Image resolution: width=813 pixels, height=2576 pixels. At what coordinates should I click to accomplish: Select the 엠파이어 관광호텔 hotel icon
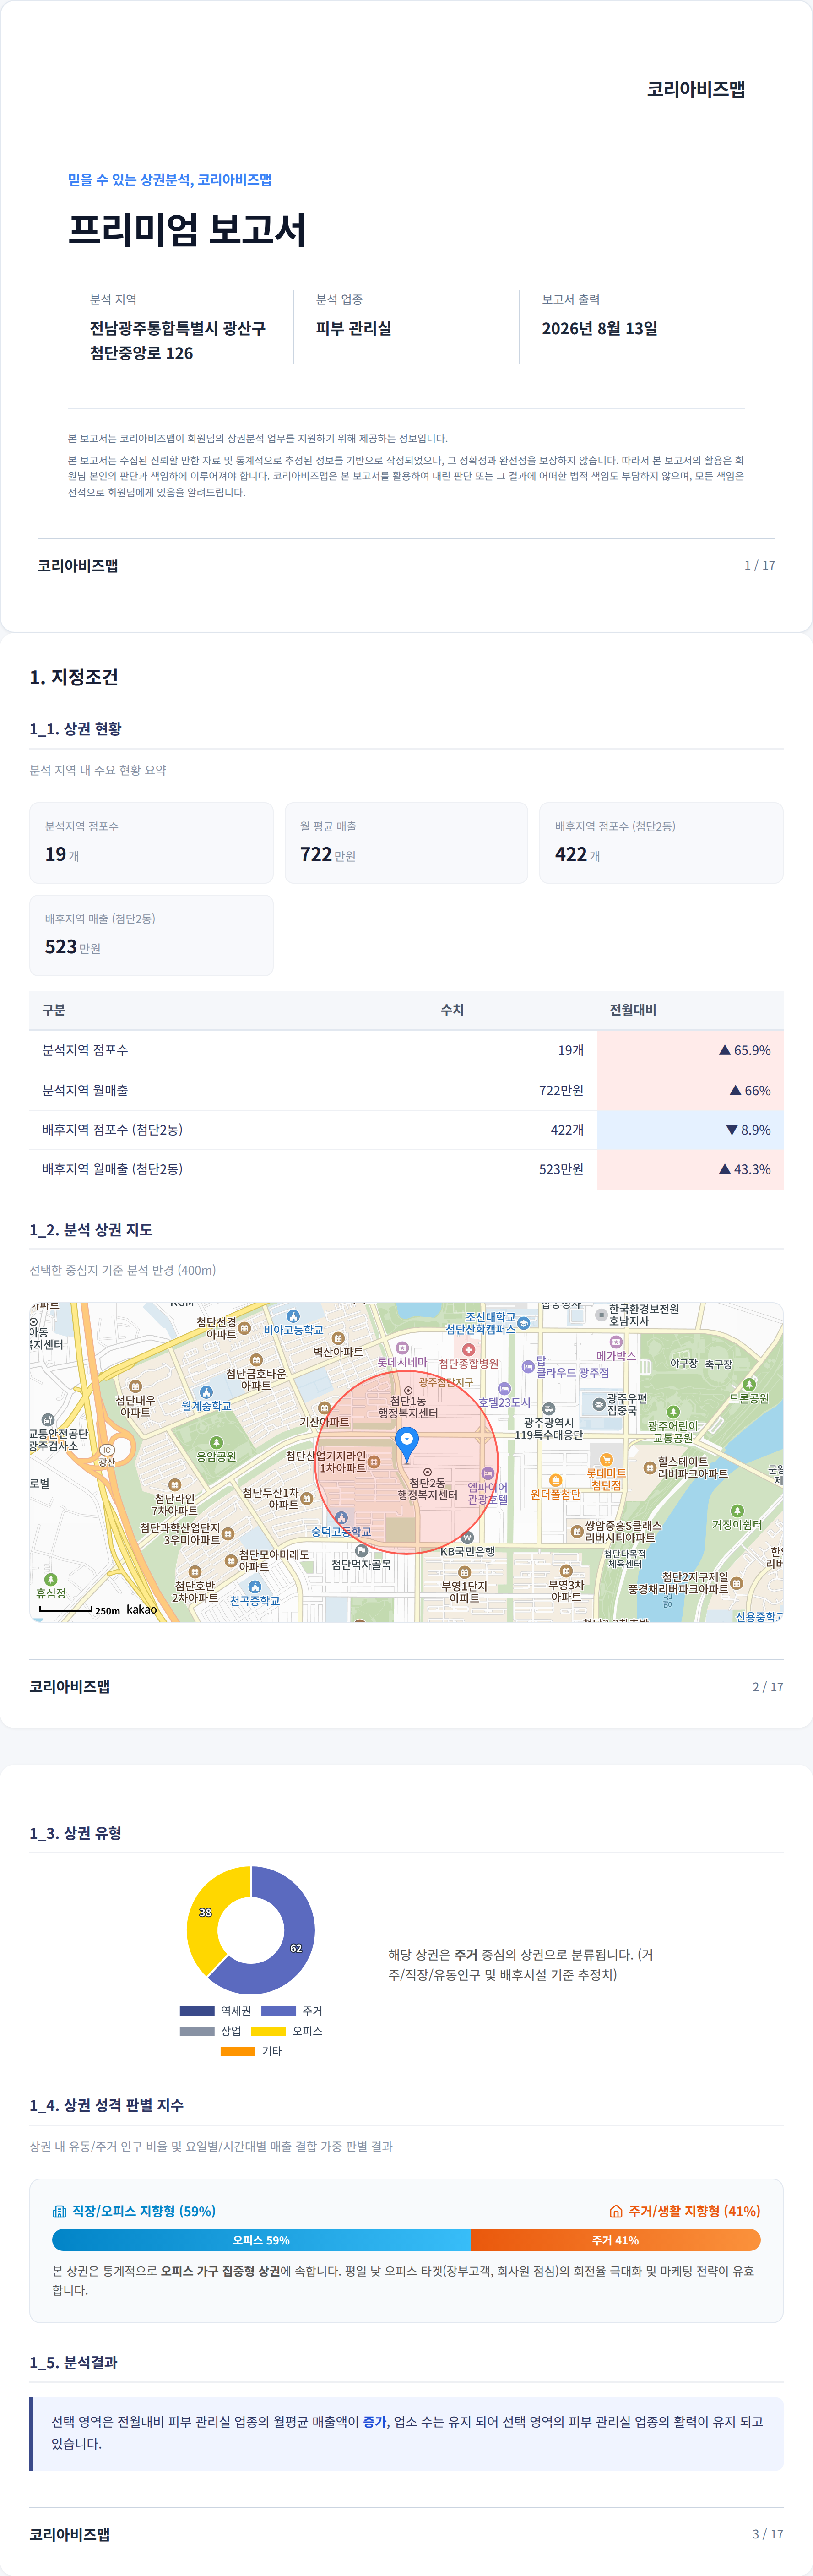488,1473
